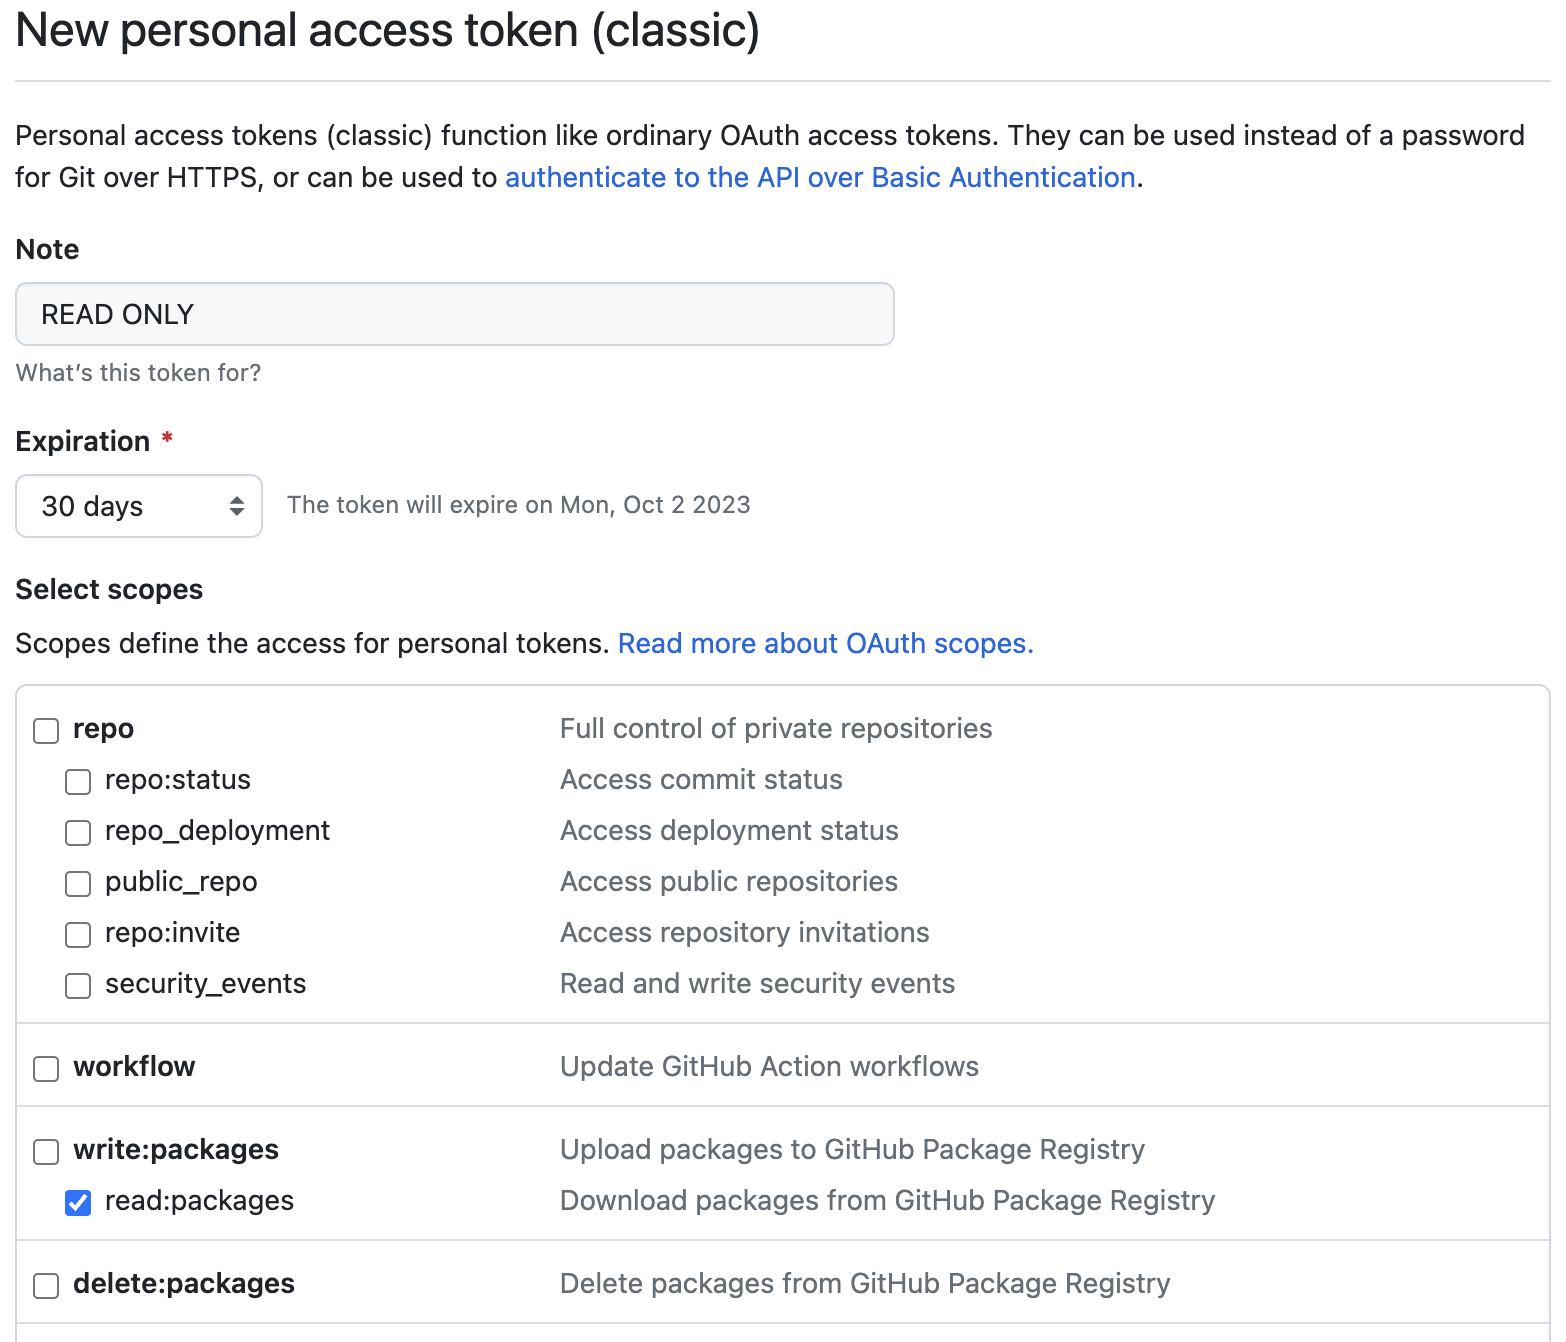Click the workflow scope label
The width and height of the screenshot is (1566, 1342).
coord(134,1067)
